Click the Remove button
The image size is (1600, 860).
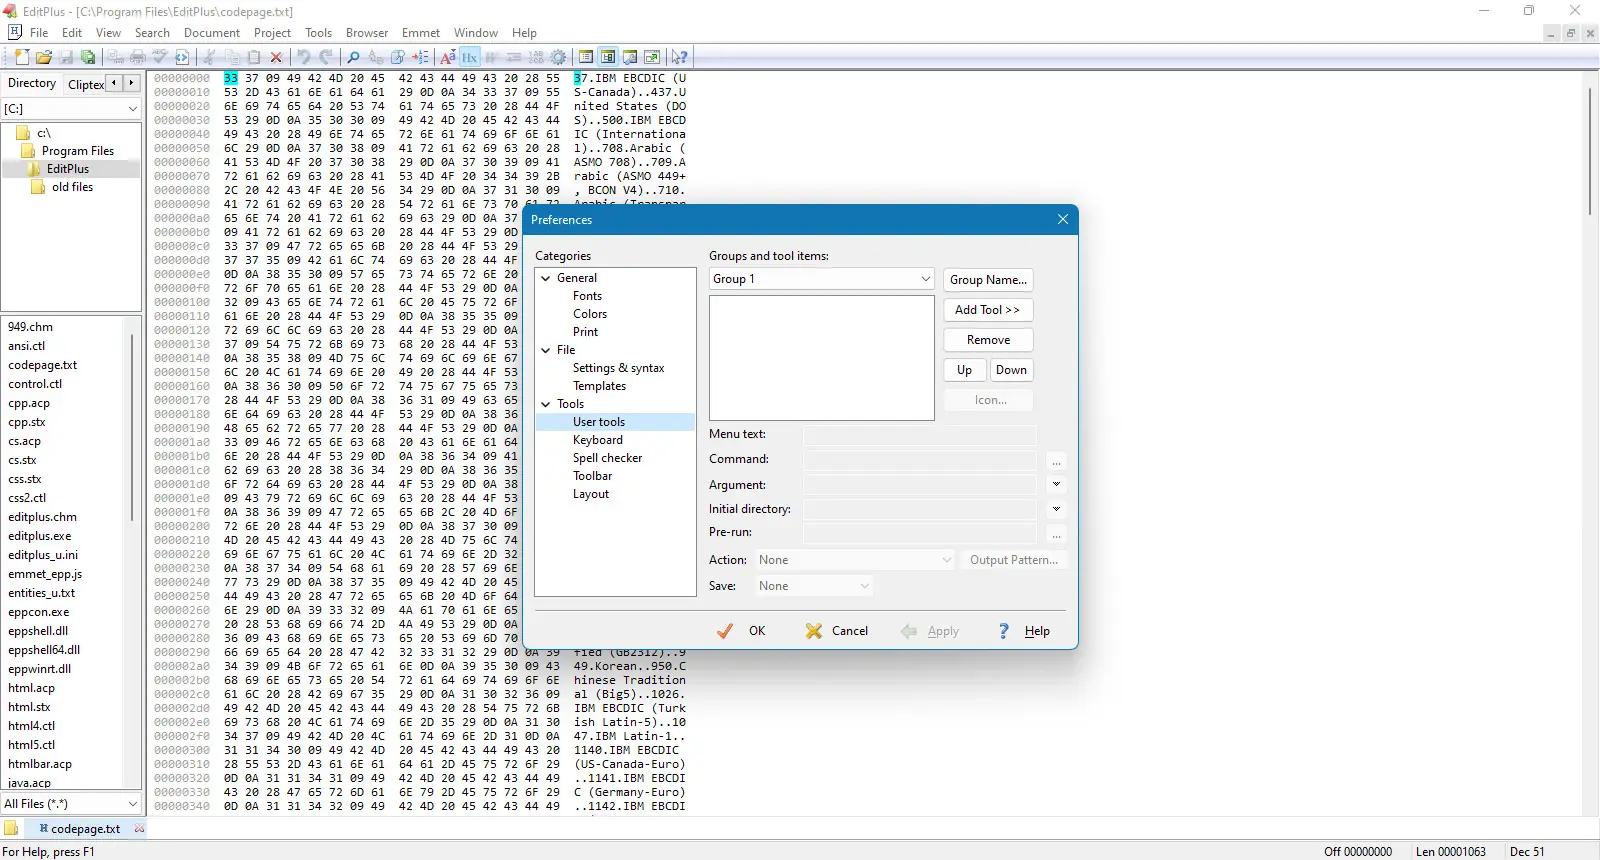pyautogui.click(x=988, y=340)
